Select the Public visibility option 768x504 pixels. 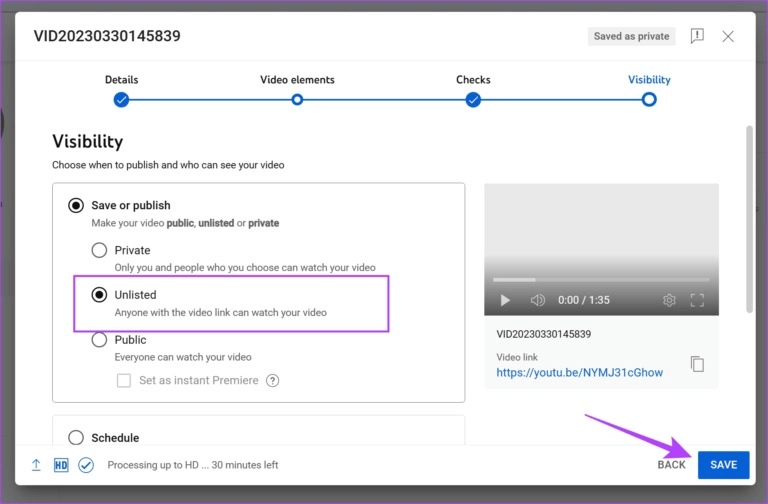click(x=100, y=340)
